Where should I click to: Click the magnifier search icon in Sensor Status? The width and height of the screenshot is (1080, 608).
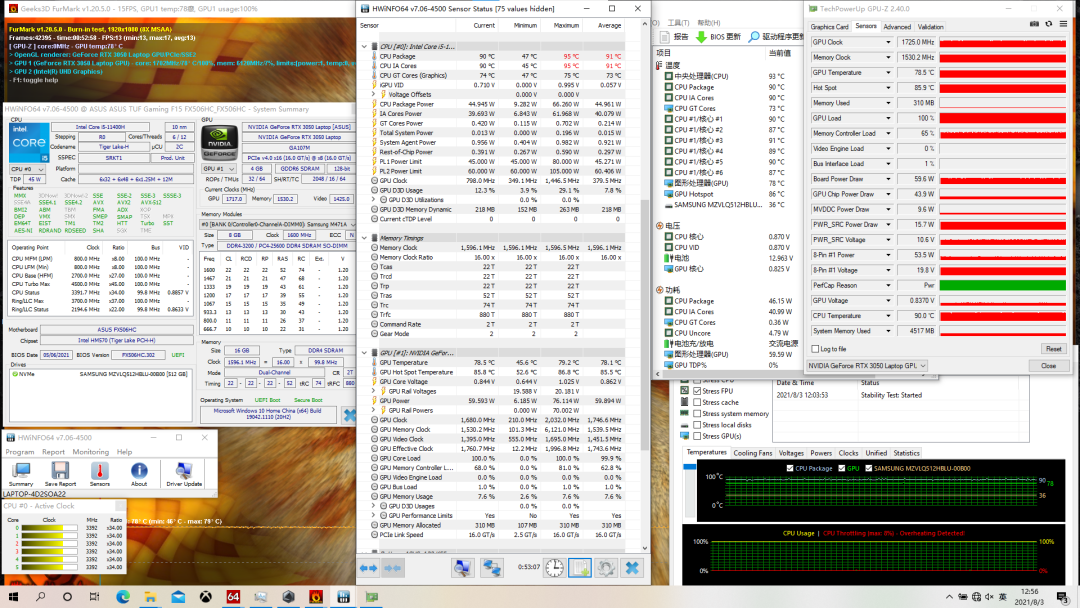(x=462, y=568)
